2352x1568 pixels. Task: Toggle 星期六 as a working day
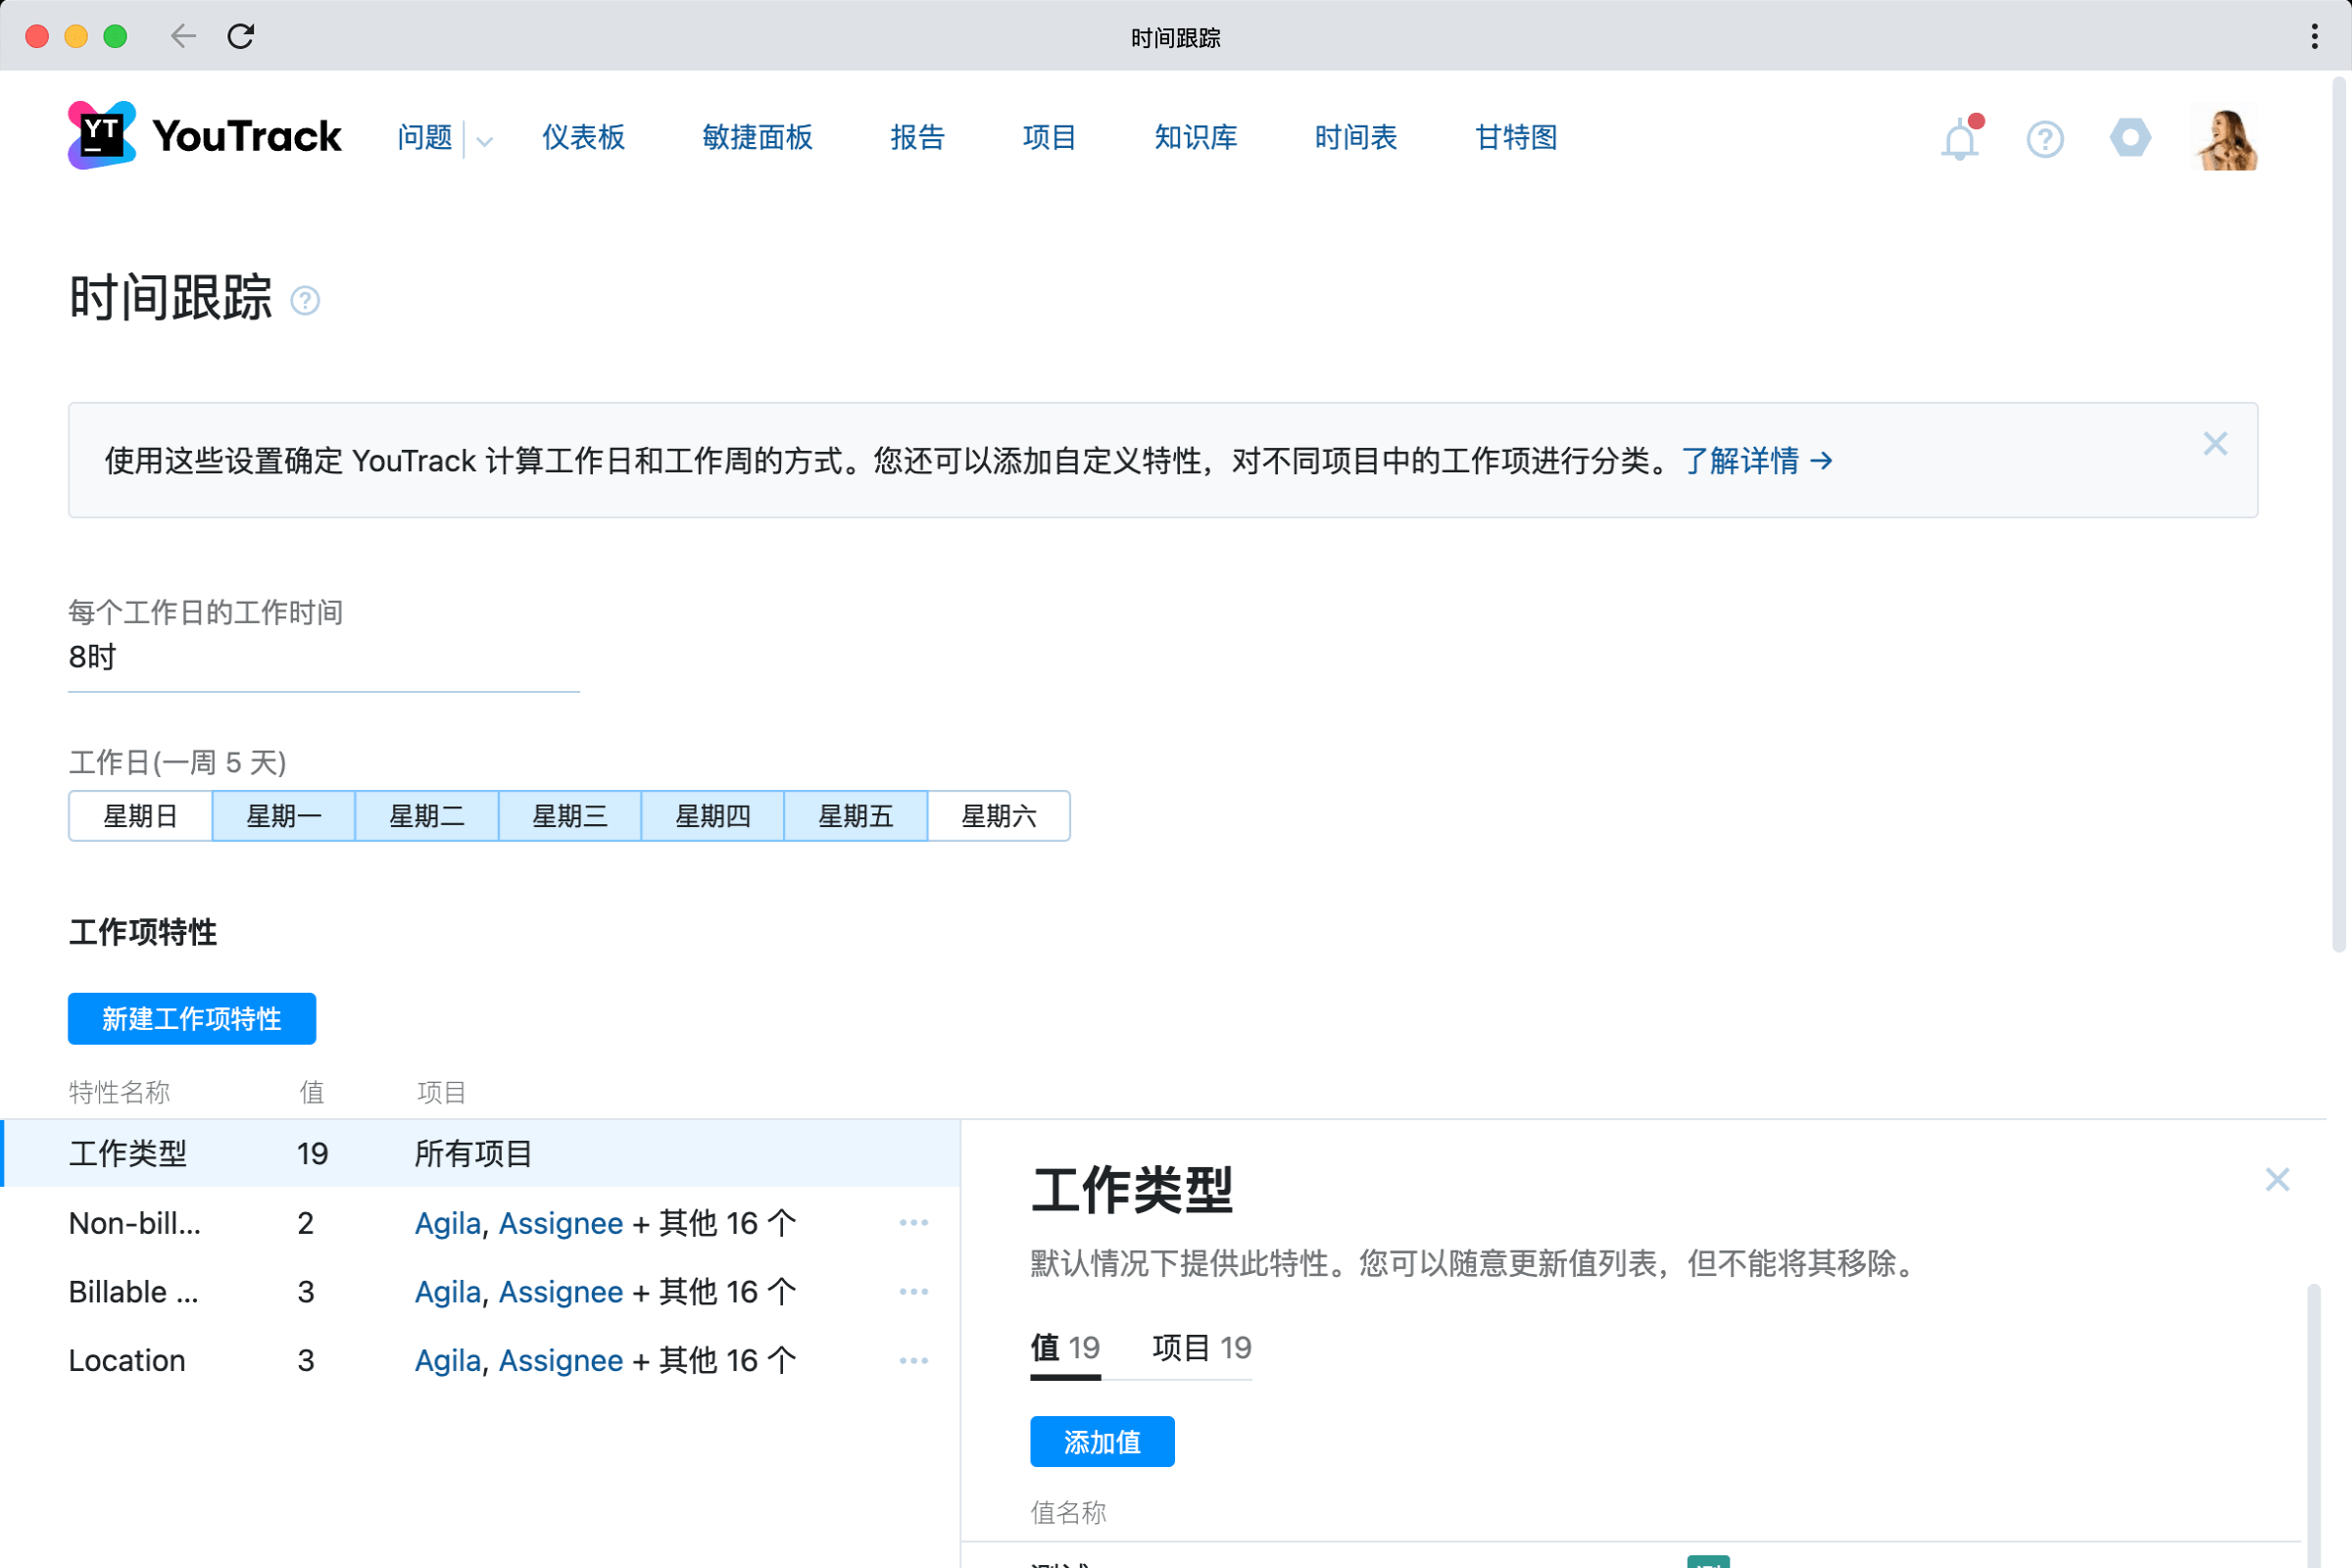(x=998, y=816)
